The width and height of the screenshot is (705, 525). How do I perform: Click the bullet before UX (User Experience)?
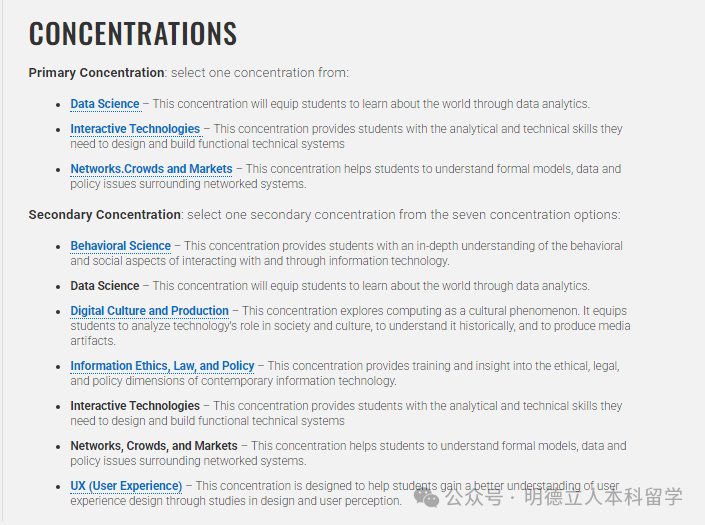pyautogui.click(x=59, y=487)
